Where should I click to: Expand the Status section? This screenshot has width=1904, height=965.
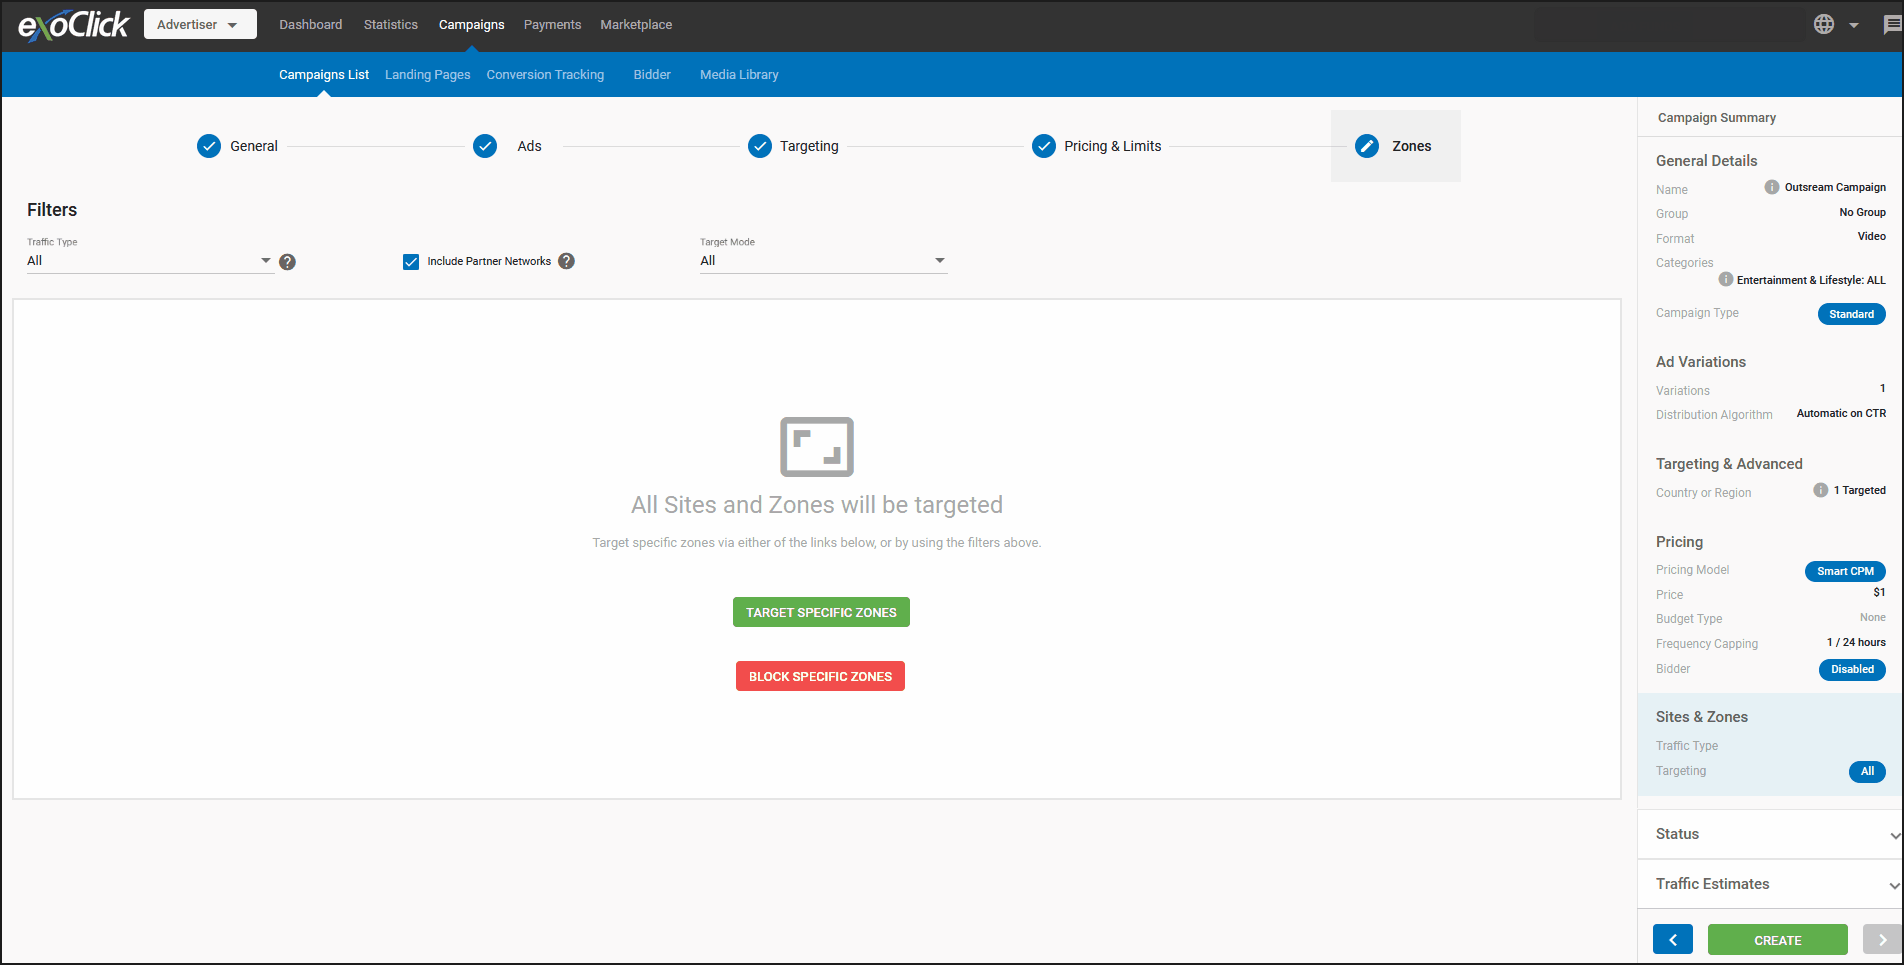click(x=1770, y=834)
